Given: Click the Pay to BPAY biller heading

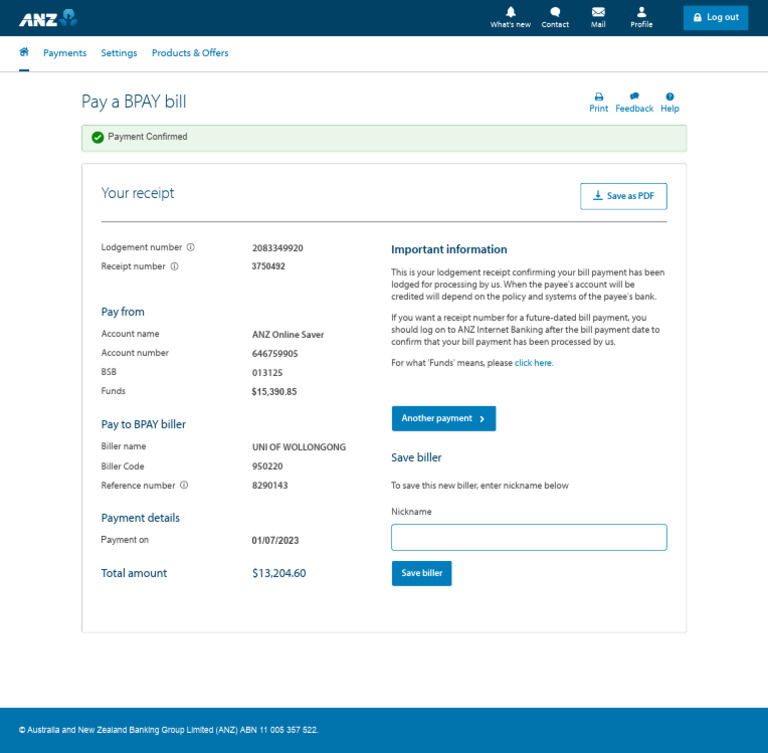Looking at the screenshot, I should point(144,425).
